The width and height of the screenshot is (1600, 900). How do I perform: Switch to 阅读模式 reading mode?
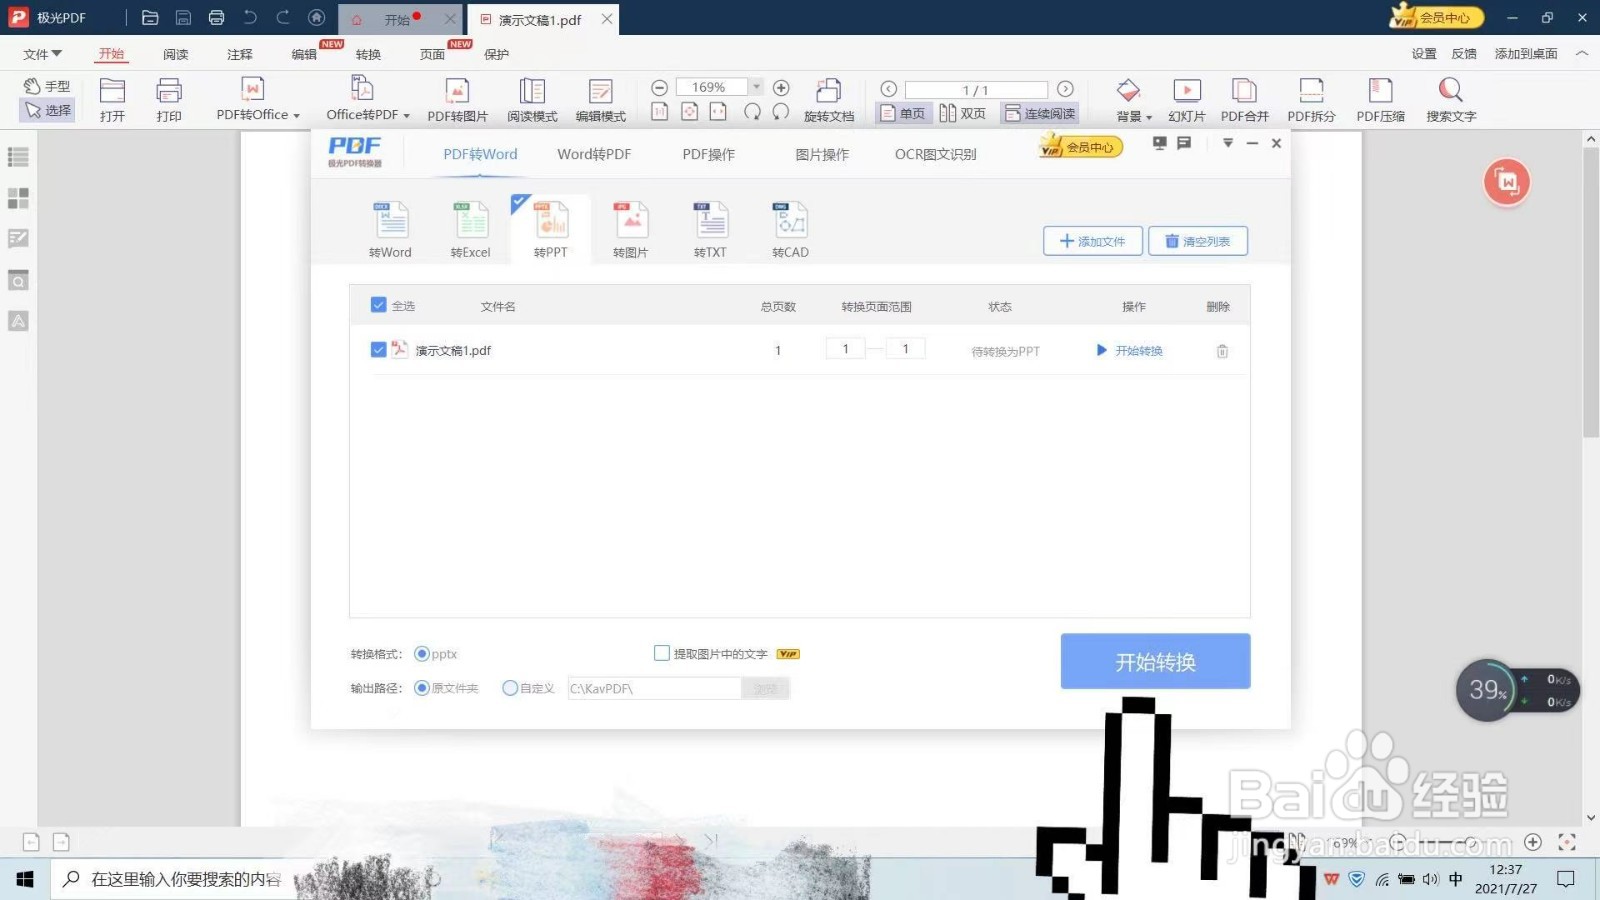(532, 100)
